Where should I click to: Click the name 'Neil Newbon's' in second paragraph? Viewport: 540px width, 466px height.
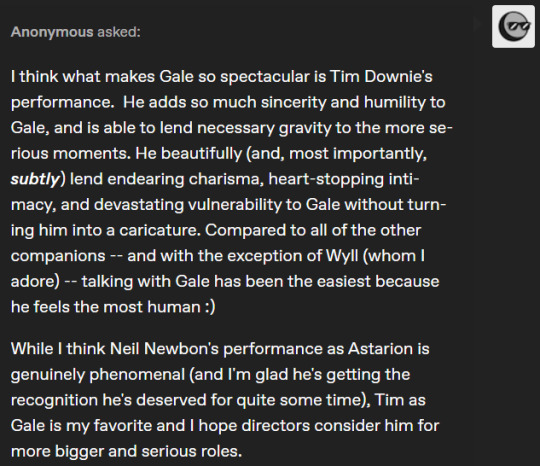coord(164,349)
